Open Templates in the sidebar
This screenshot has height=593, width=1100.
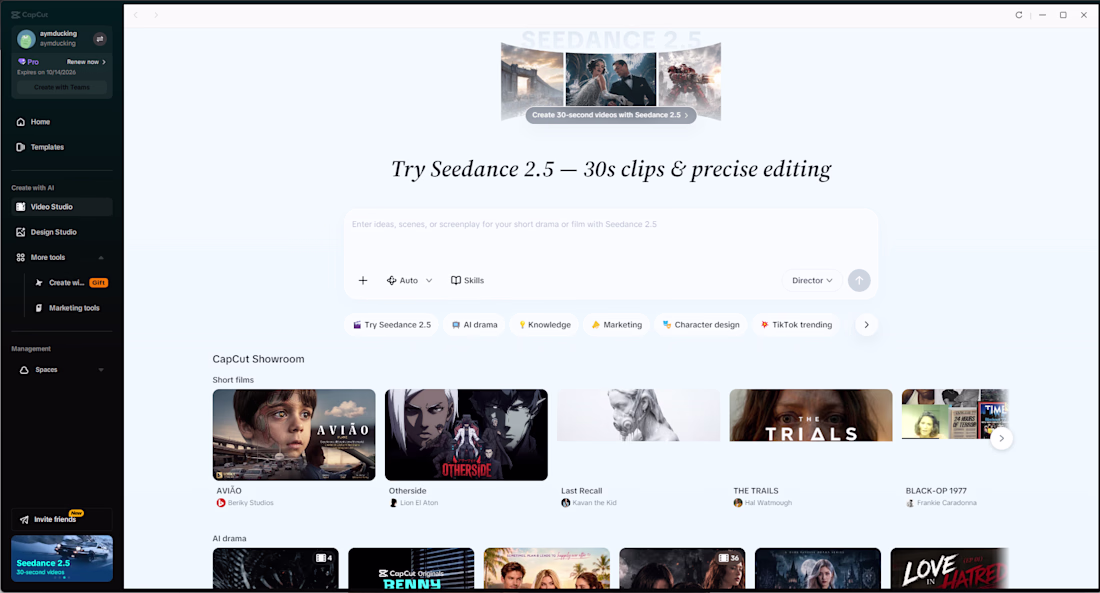click(x=62, y=147)
